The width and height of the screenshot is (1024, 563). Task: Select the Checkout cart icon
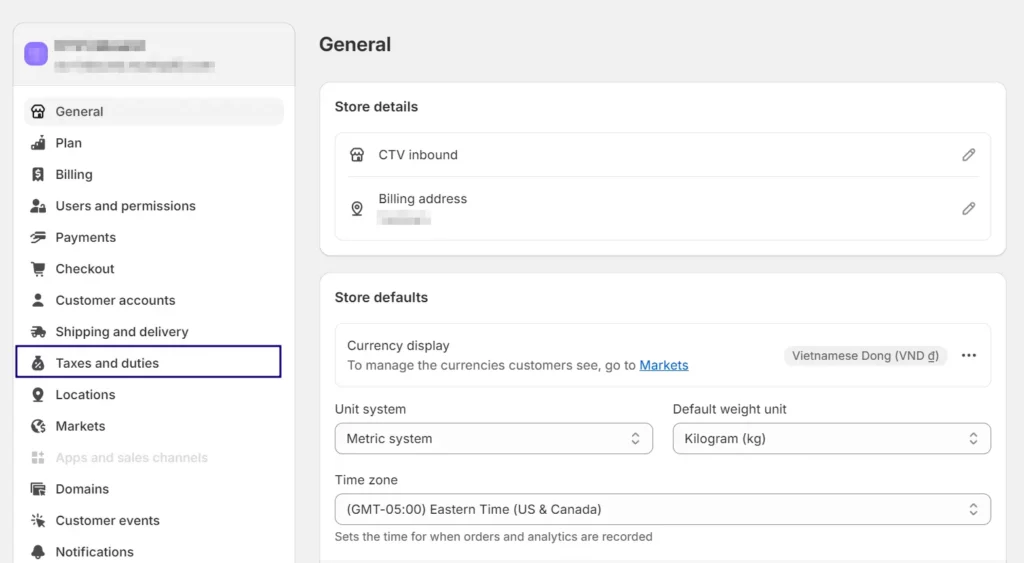[x=38, y=269]
